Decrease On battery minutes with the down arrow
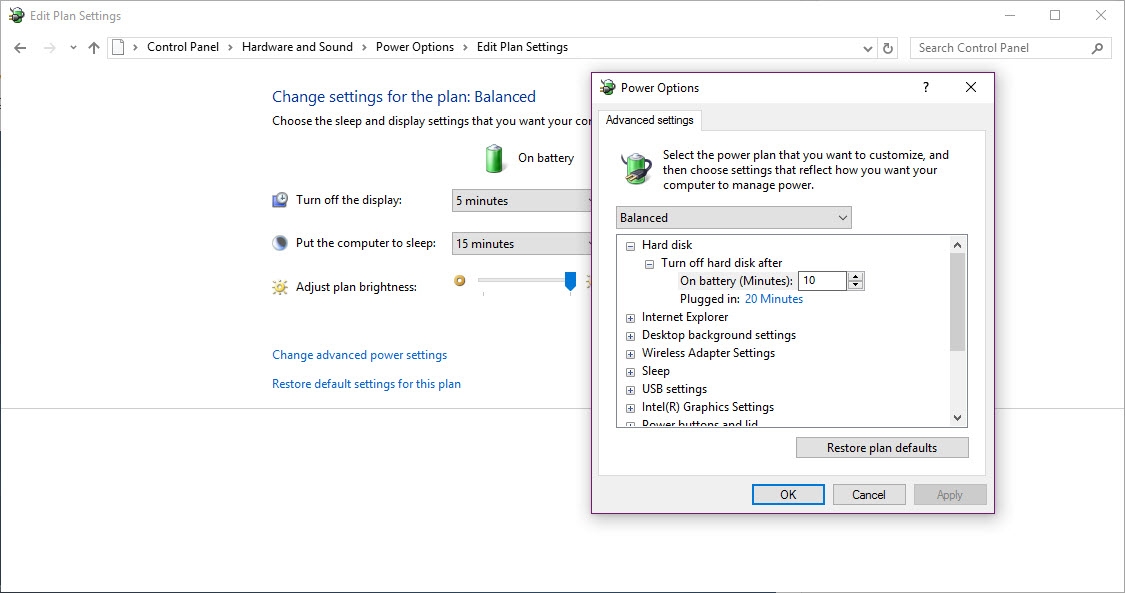 click(x=855, y=285)
